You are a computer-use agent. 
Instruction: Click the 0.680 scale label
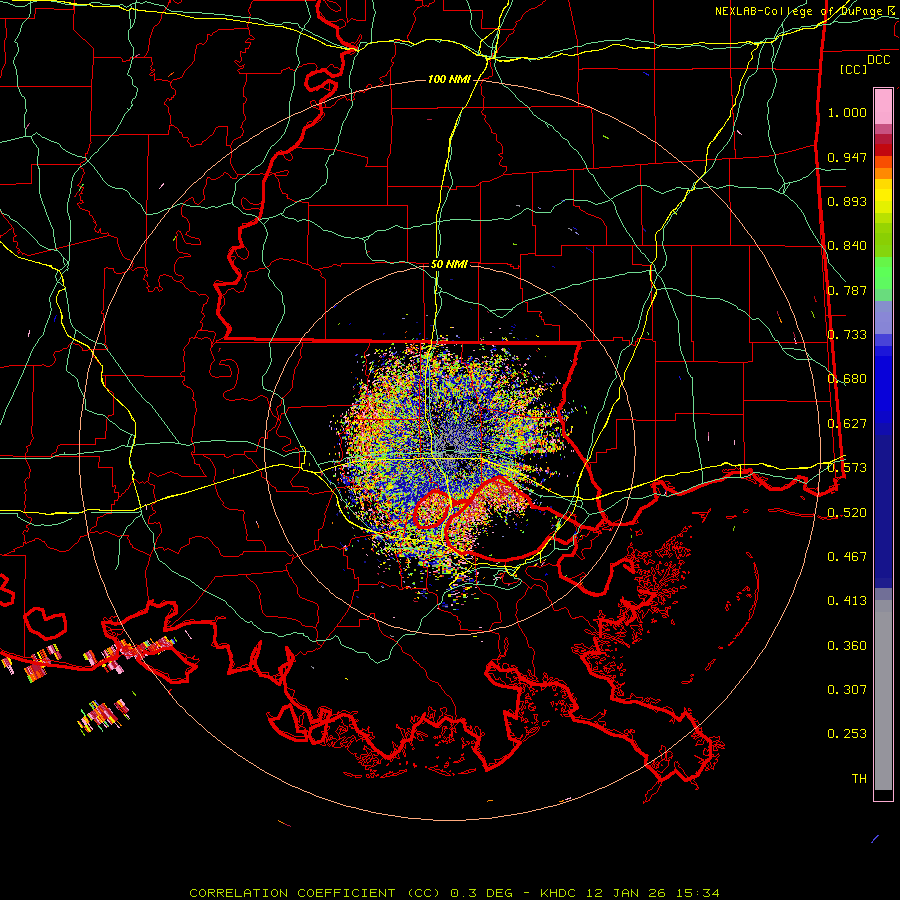(847, 378)
